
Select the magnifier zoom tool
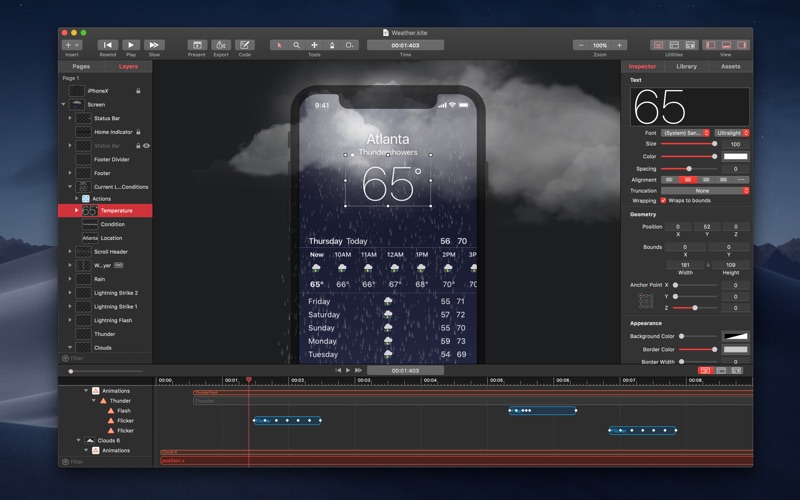coord(297,45)
